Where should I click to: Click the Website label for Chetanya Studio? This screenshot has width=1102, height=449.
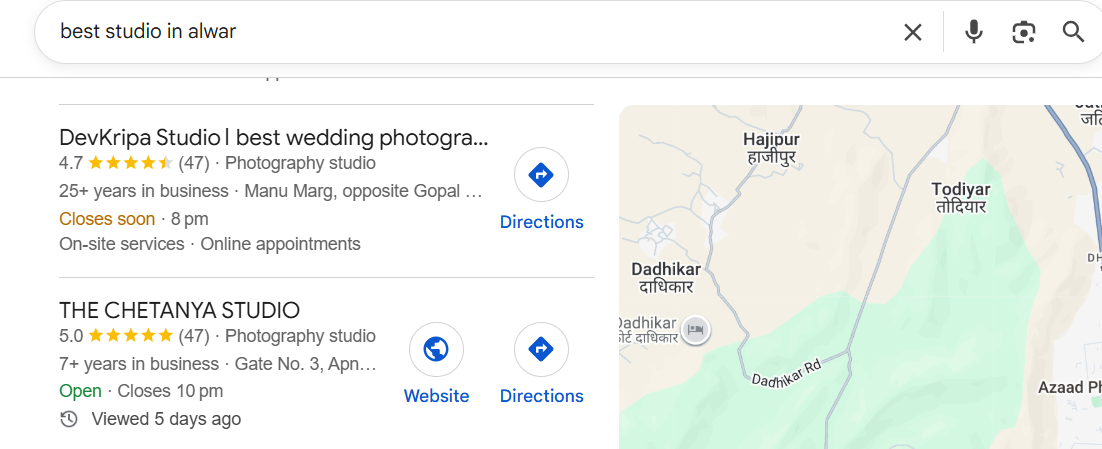(x=436, y=396)
